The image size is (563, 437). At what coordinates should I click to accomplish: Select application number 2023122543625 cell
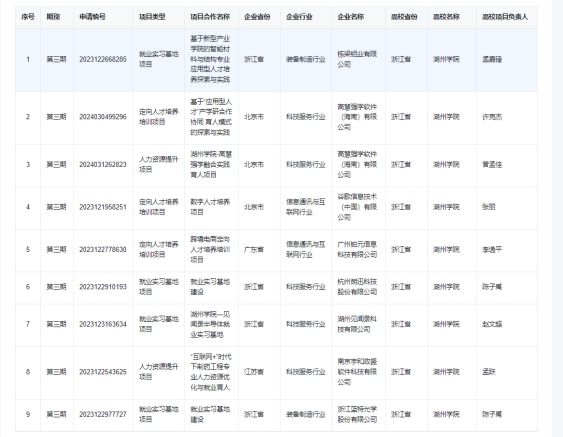pyautogui.click(x=103, y=372)
